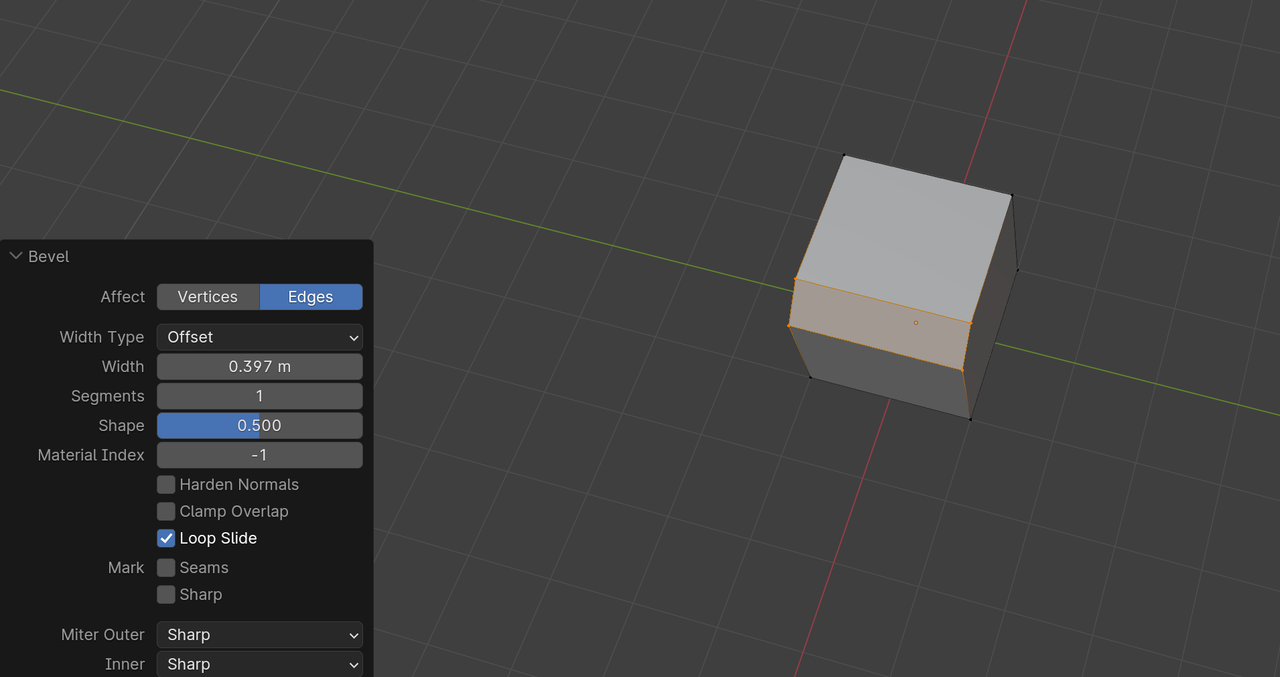Switch Affect mode to Vertices
The height and width of the screenshot is (677, 1280).
point(207,296)
